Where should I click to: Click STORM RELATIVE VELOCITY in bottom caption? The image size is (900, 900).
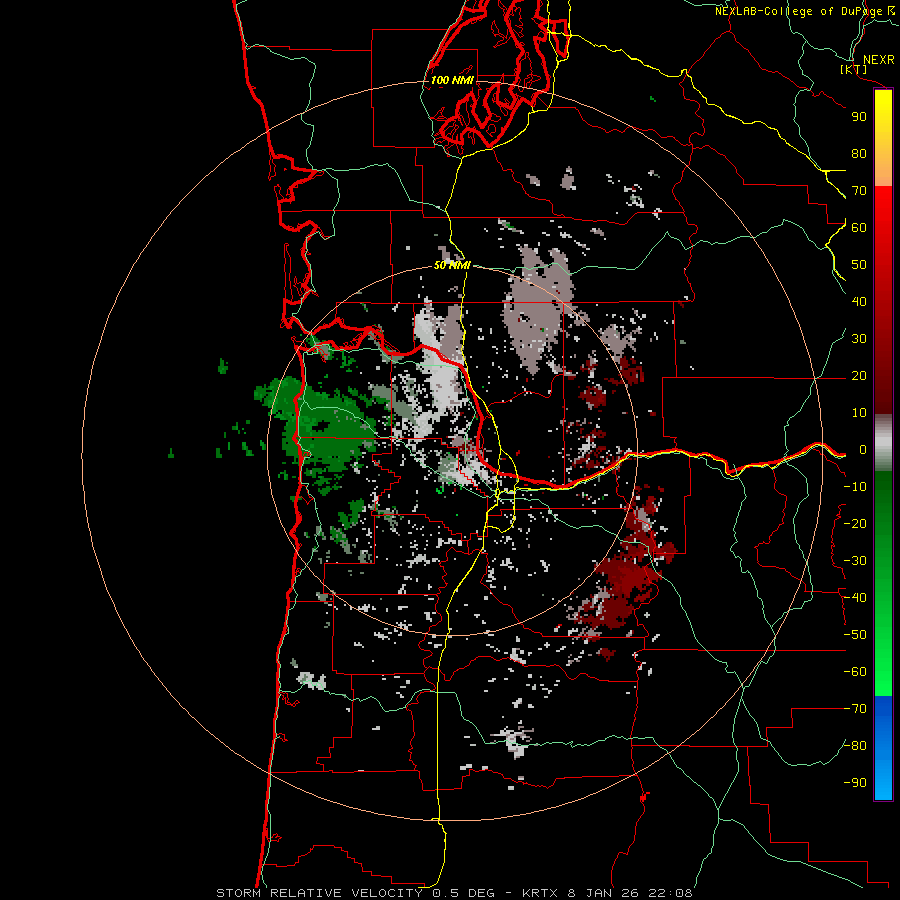click(x=321, y=893)
